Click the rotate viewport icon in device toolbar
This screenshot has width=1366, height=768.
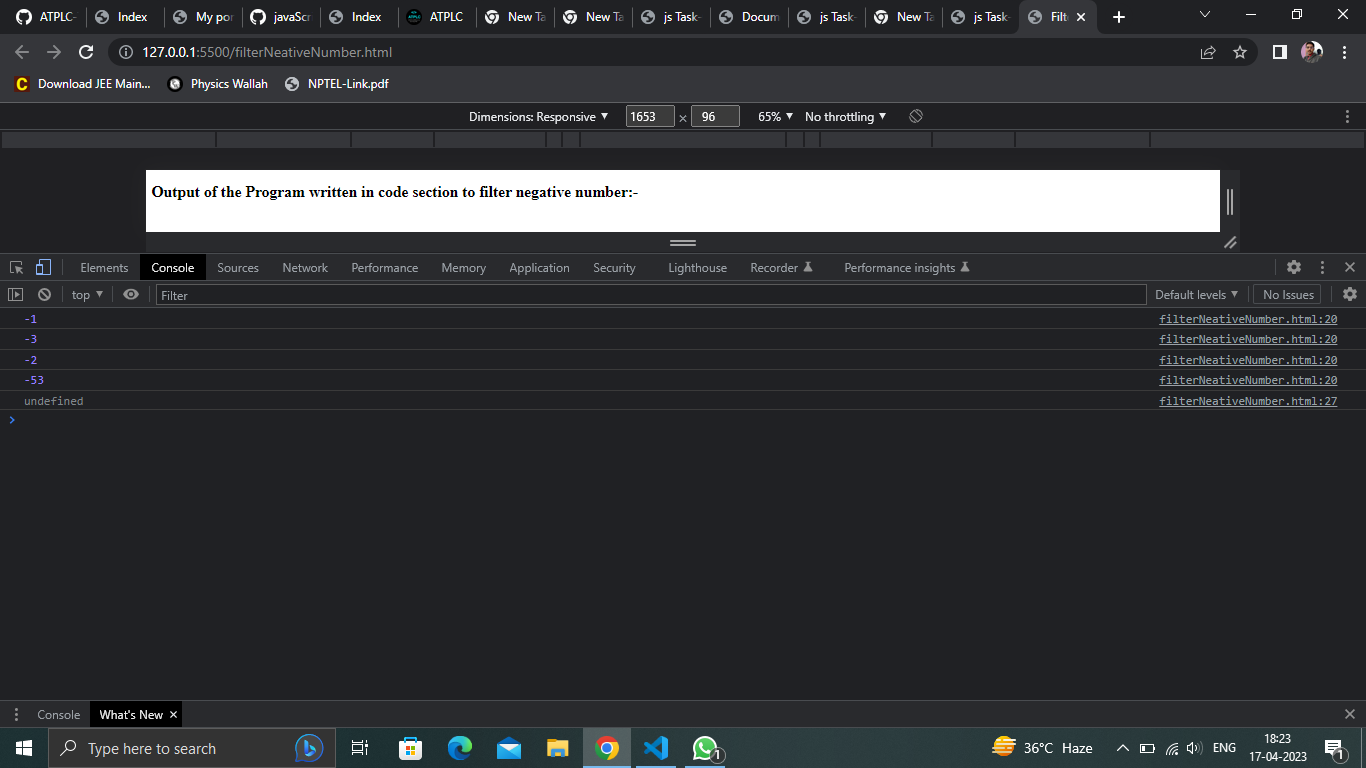(916, 116)
